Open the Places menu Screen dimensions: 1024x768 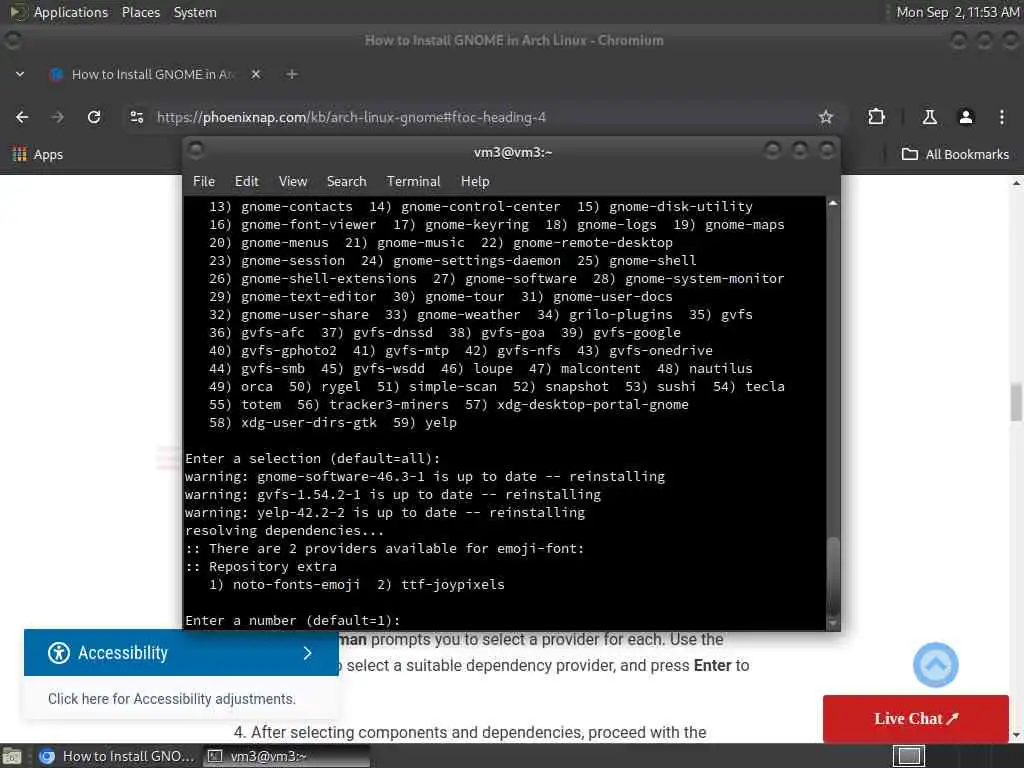click(140, 12)
